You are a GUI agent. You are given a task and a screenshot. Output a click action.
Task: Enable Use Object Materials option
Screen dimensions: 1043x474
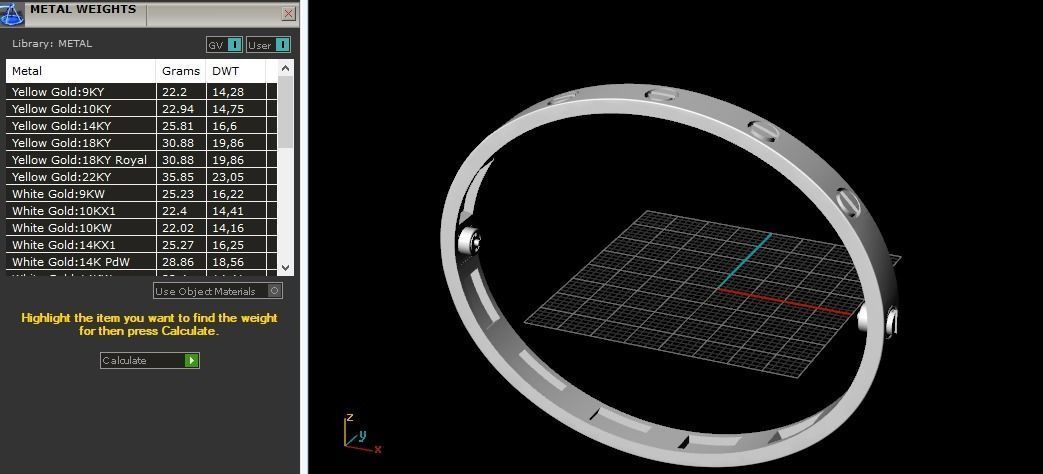coord(218,291)
